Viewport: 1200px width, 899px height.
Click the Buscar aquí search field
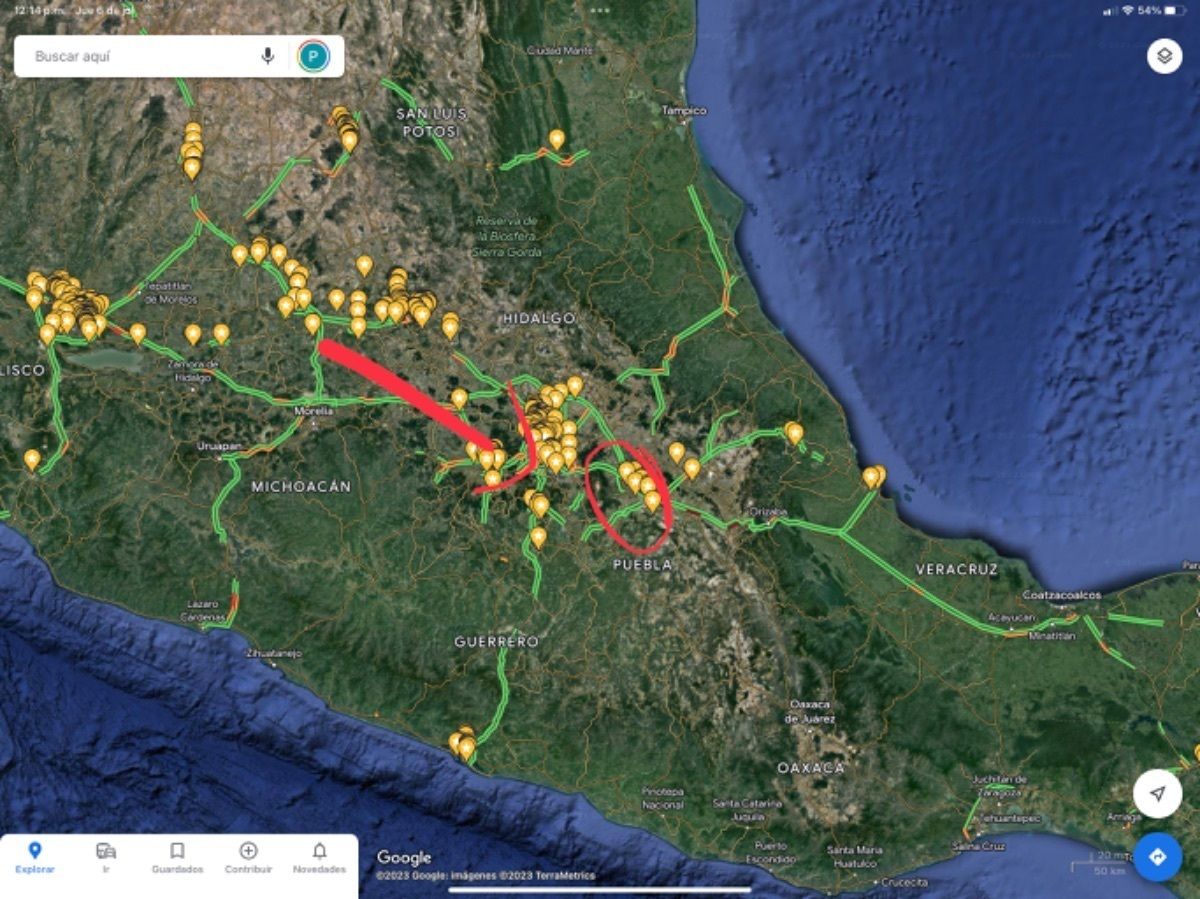140,56
